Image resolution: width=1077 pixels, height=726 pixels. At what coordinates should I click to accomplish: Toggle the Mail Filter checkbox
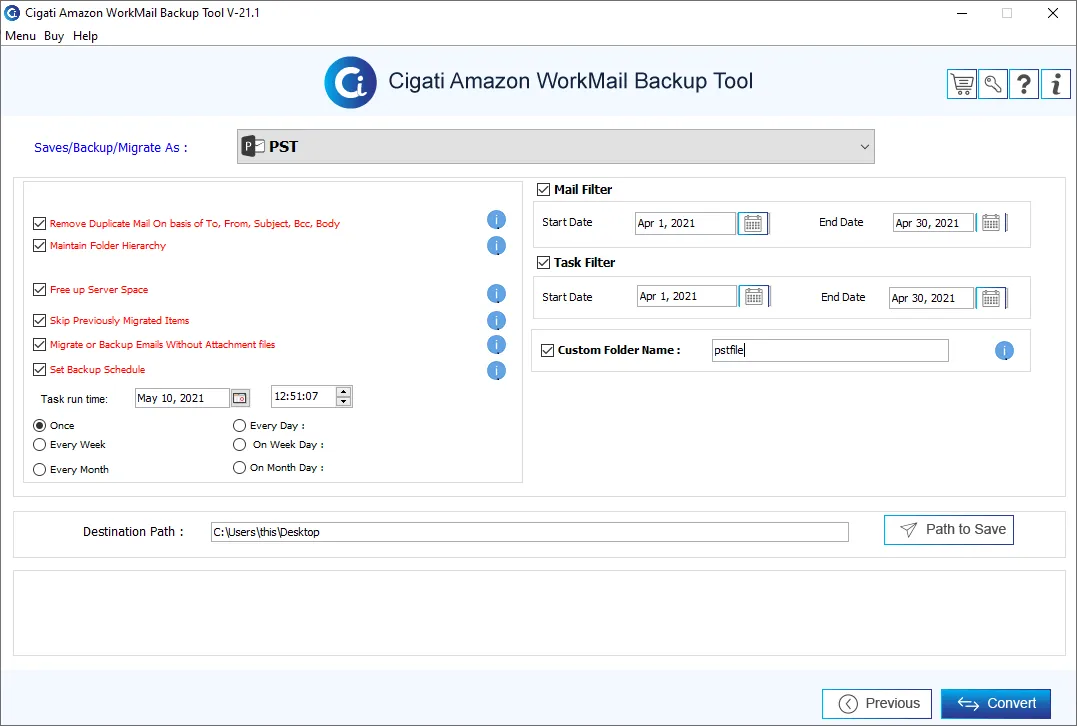point(543,189)
